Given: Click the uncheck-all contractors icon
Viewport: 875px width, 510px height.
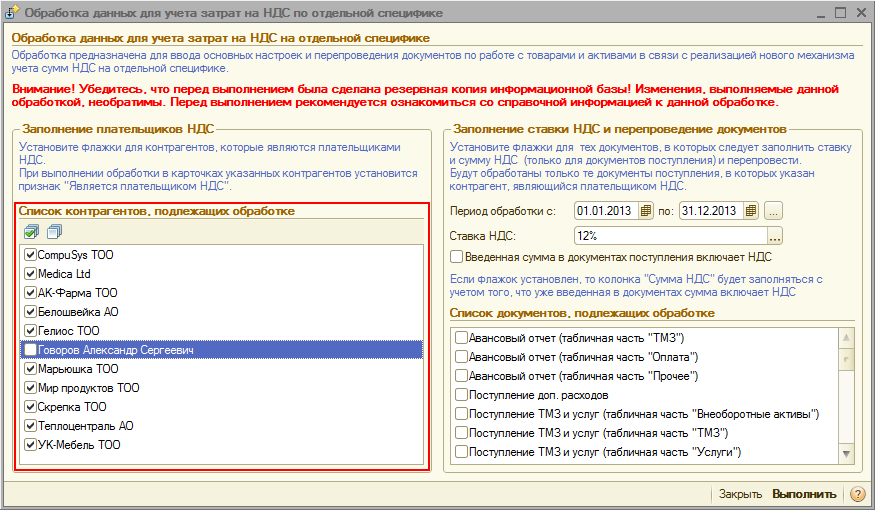Looking at the screenshot, I should (x=53, y=232).
